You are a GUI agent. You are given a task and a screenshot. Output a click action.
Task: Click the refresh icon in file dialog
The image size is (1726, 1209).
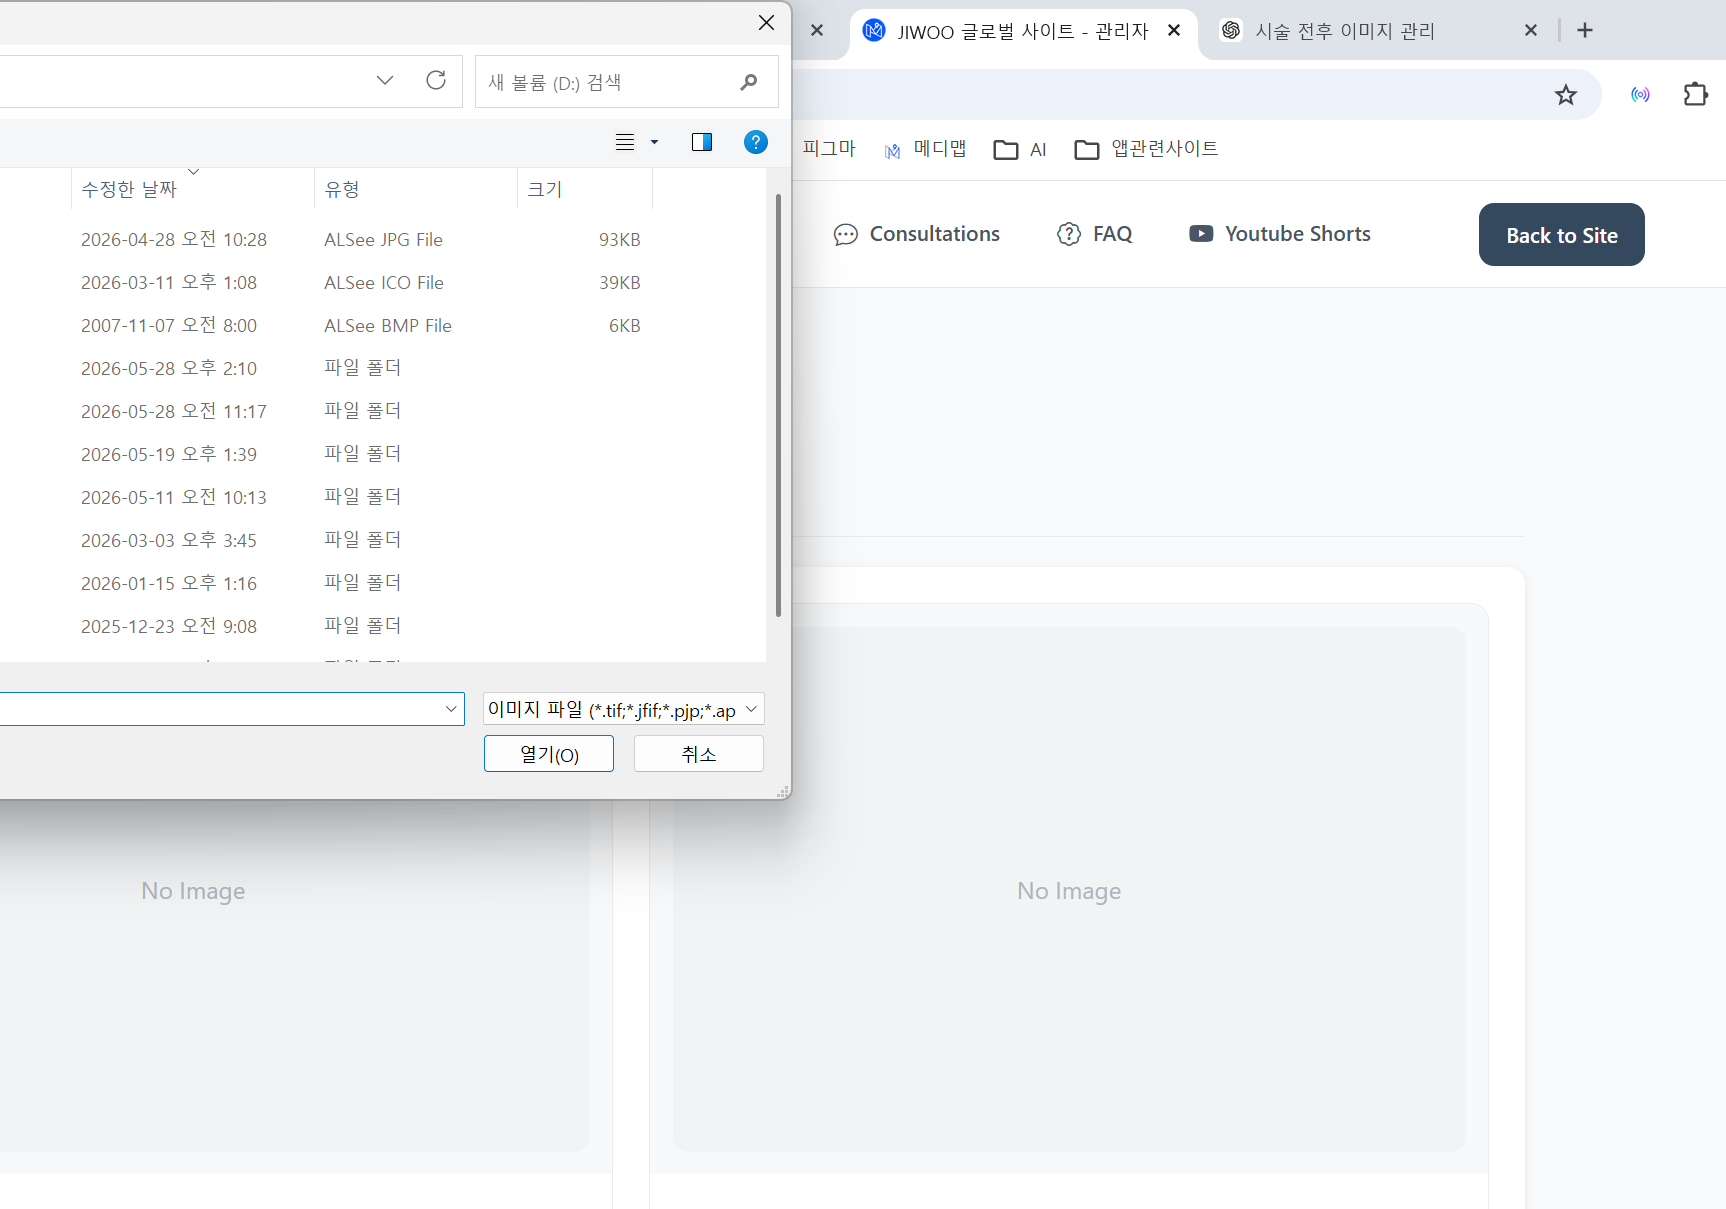point(436,81)
